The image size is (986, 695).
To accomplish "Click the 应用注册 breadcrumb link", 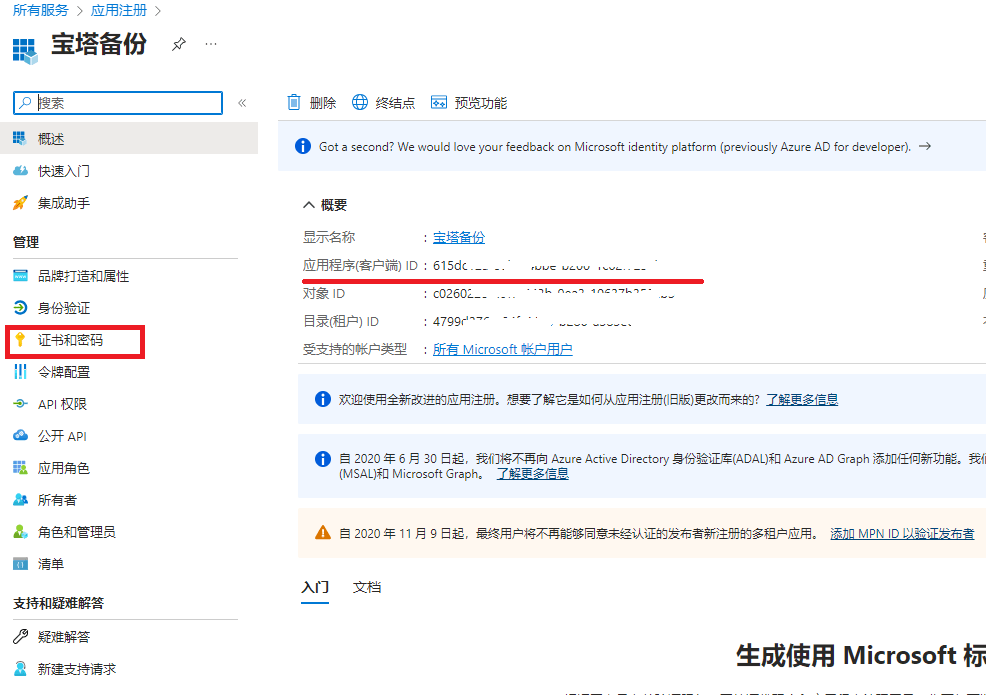I will pos(117,10).
